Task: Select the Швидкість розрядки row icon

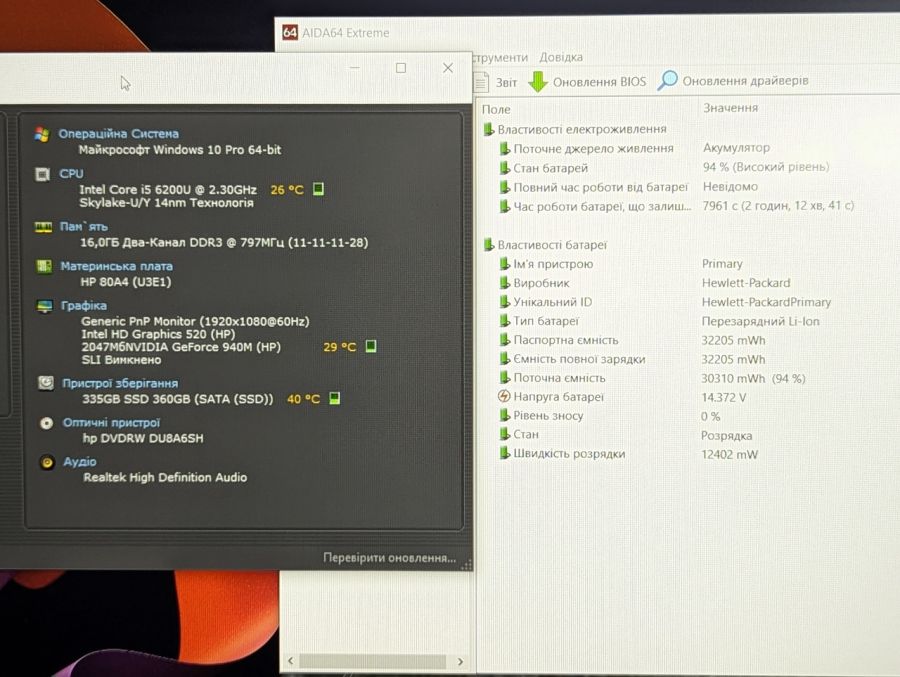Action: (x=505, y=453)
